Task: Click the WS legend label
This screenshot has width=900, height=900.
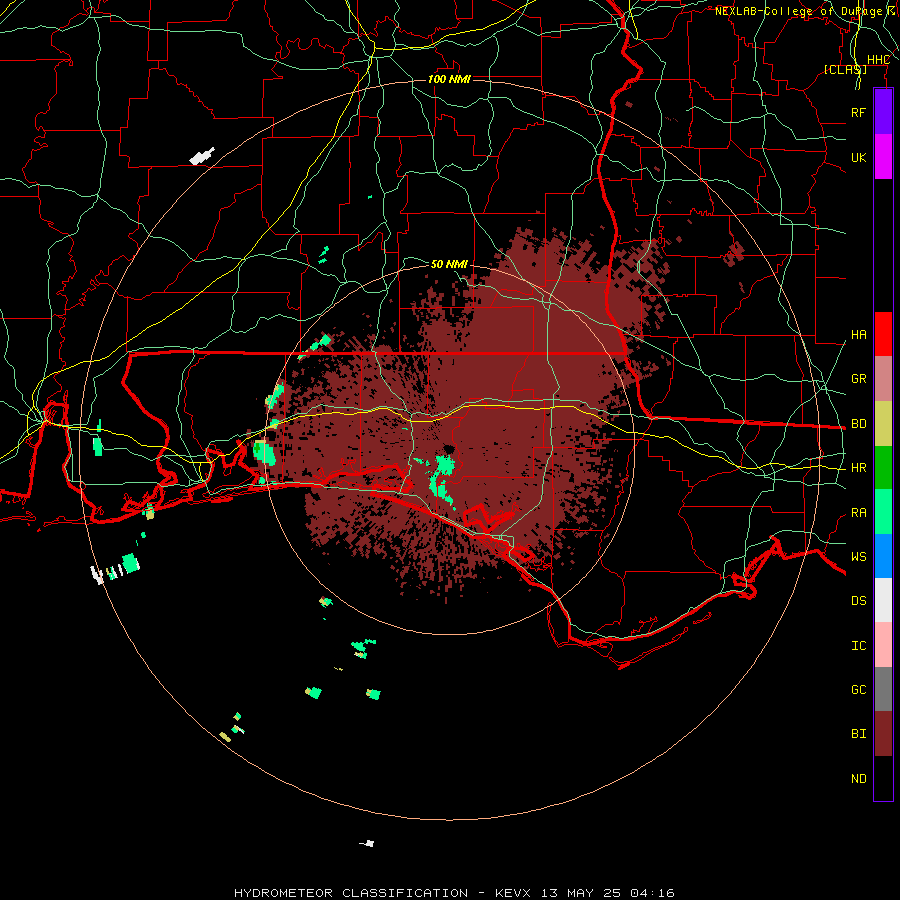Action: pyautogui.click(x=858, y=556)
